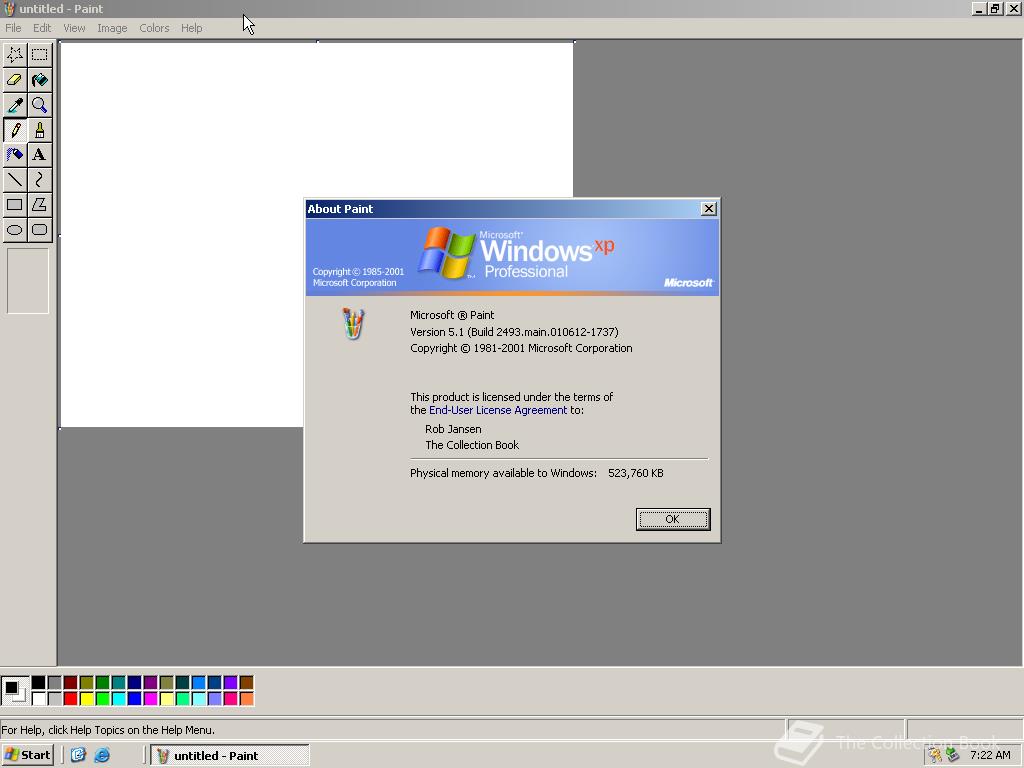
Task: Choose the Curve tool
Action: 39,180
